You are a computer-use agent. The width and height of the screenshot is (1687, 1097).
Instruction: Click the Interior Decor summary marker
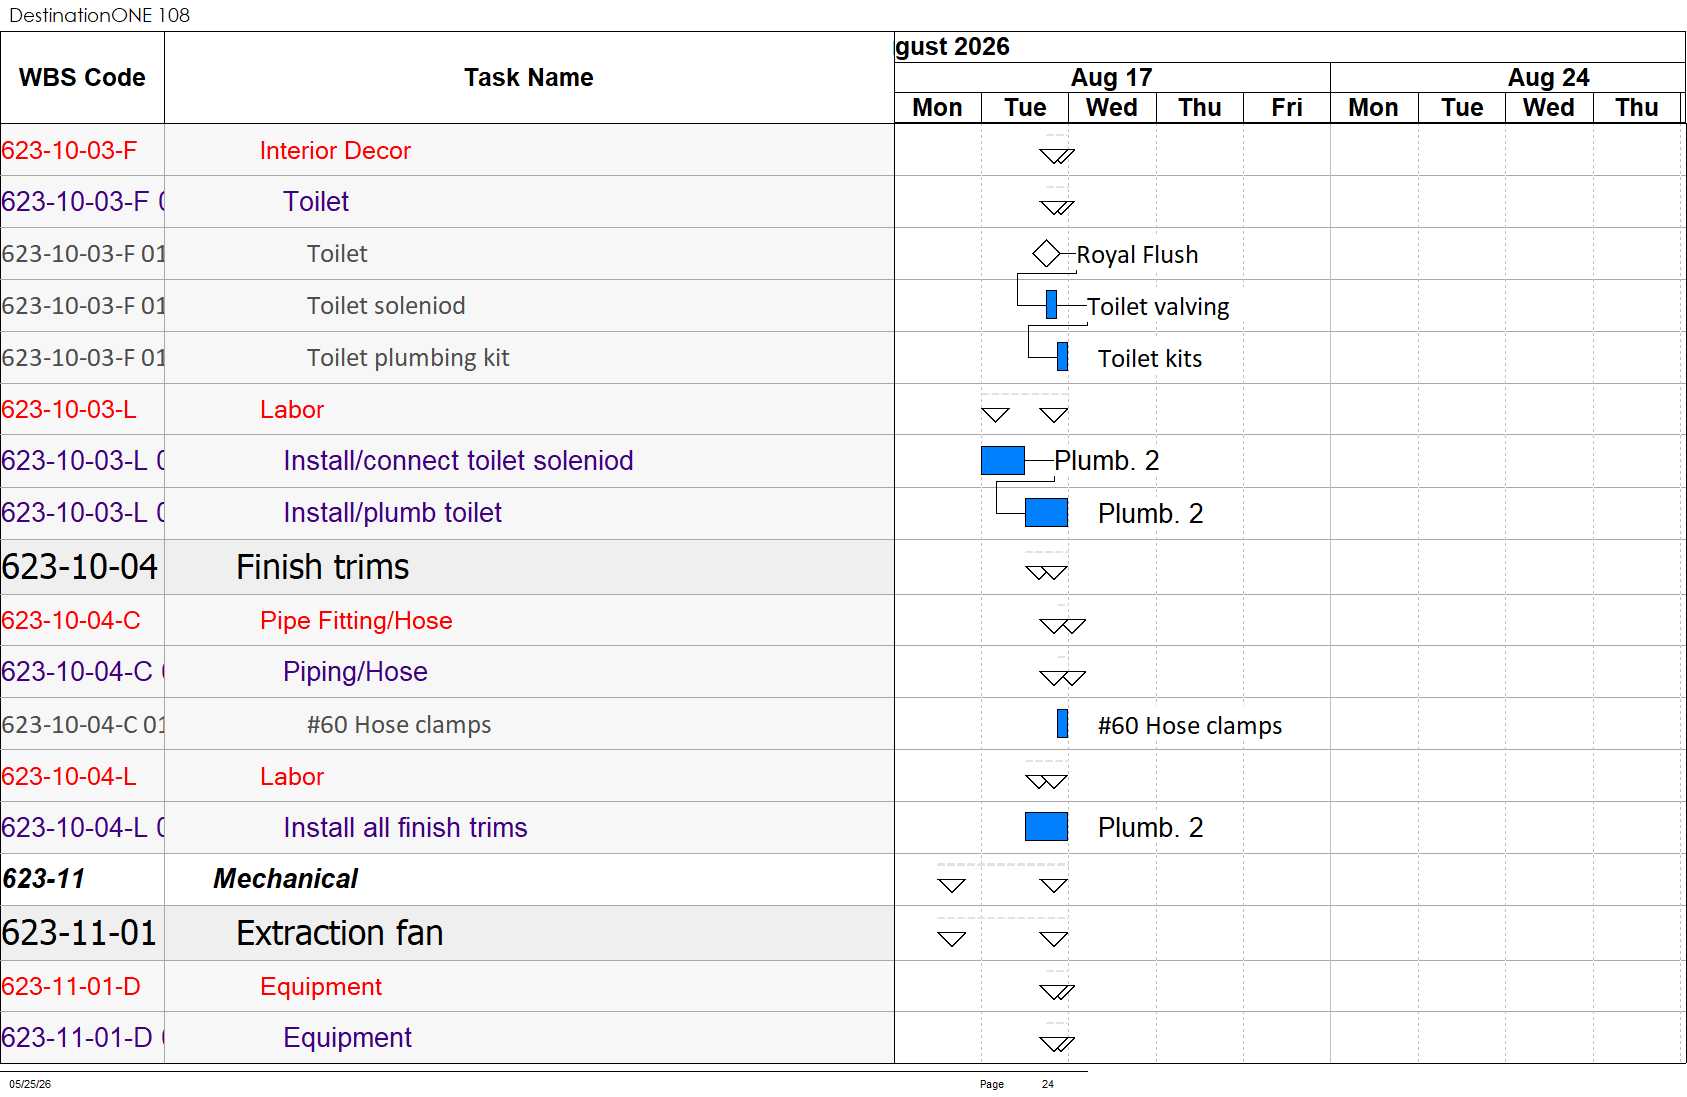(1057, 156)
